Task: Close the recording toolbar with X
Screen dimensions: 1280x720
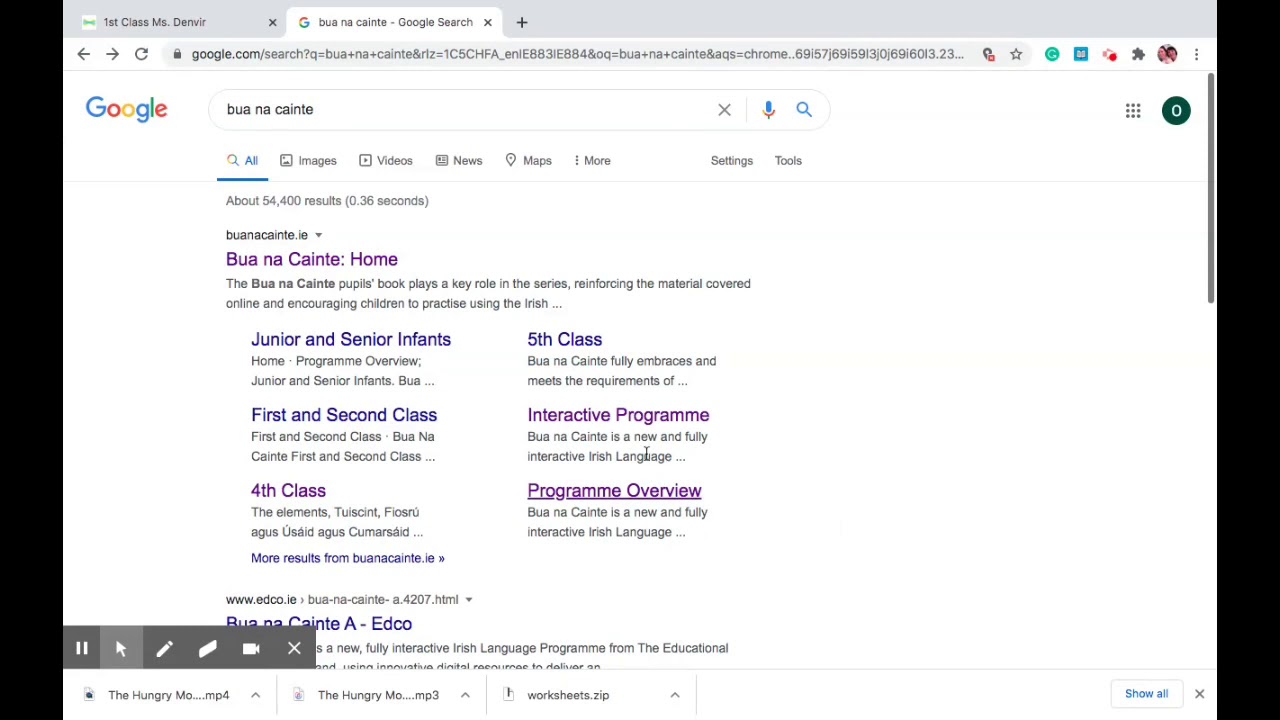Action: [x=294, y=649]
